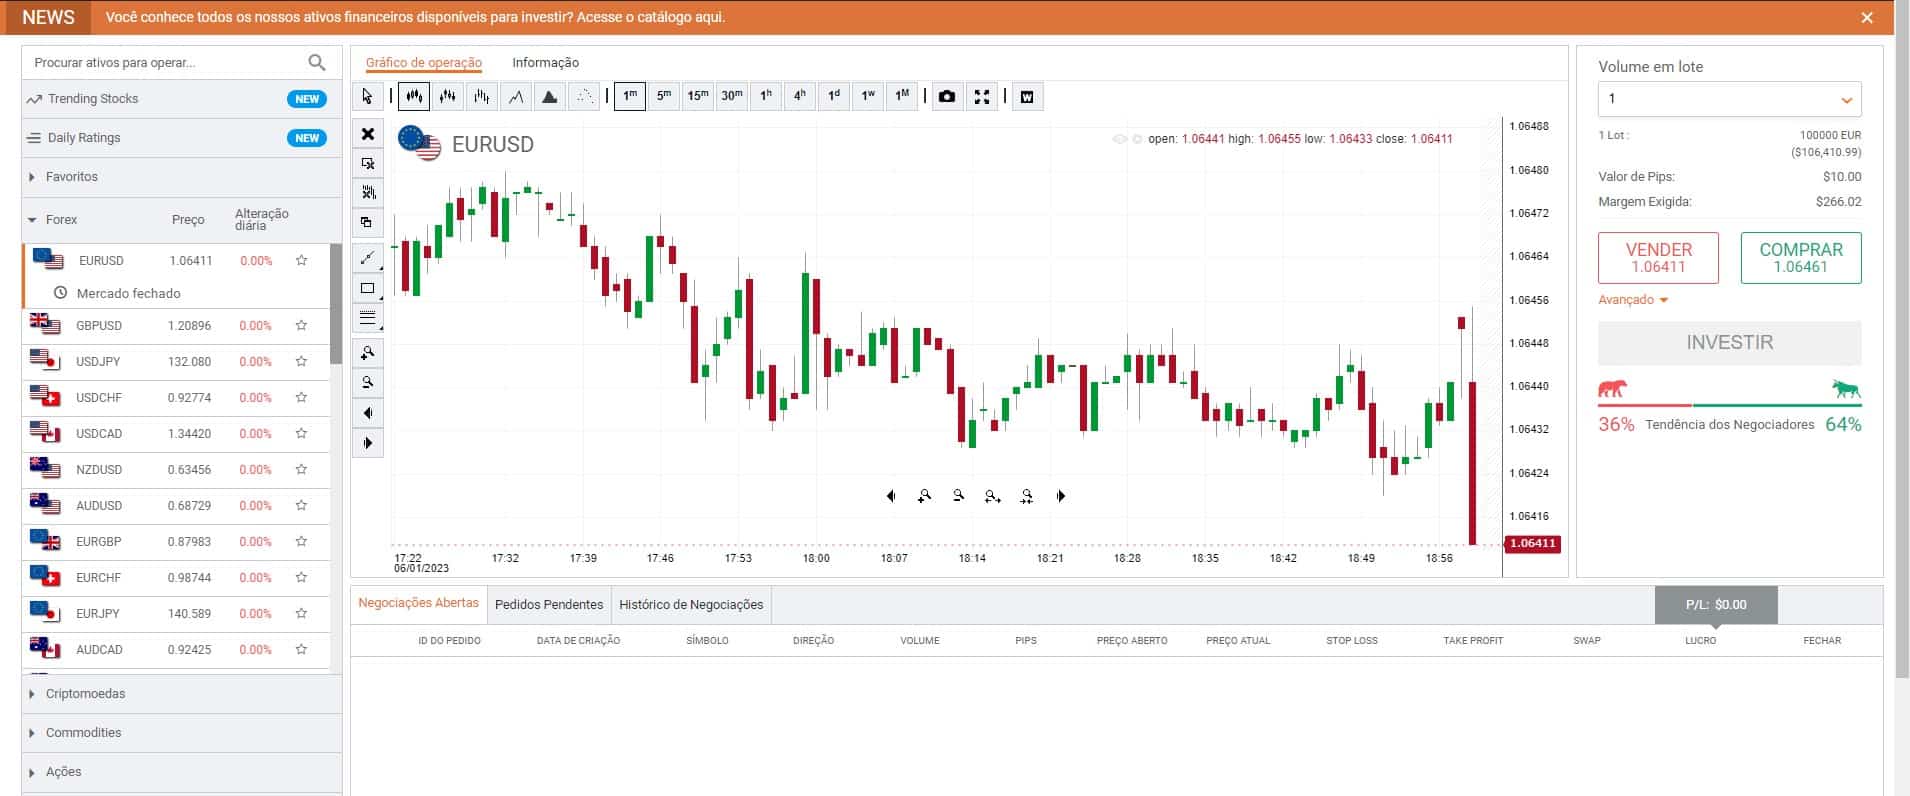The width and height of the screenshot is (1910, 796).
Task: Click the remove-selected-drawing tool in side toolbar
Action: pos(367,163)
